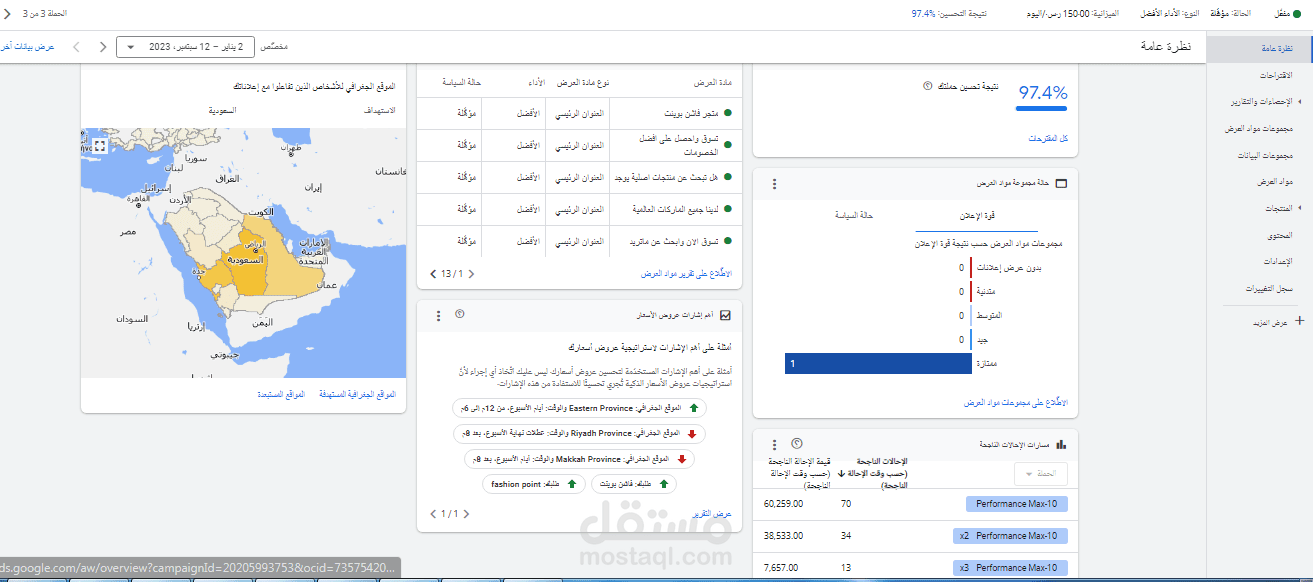This screenshot has height=582, width=1313.
Task: Open 'كل المقترحات' link
Action: click(1048, 138)
